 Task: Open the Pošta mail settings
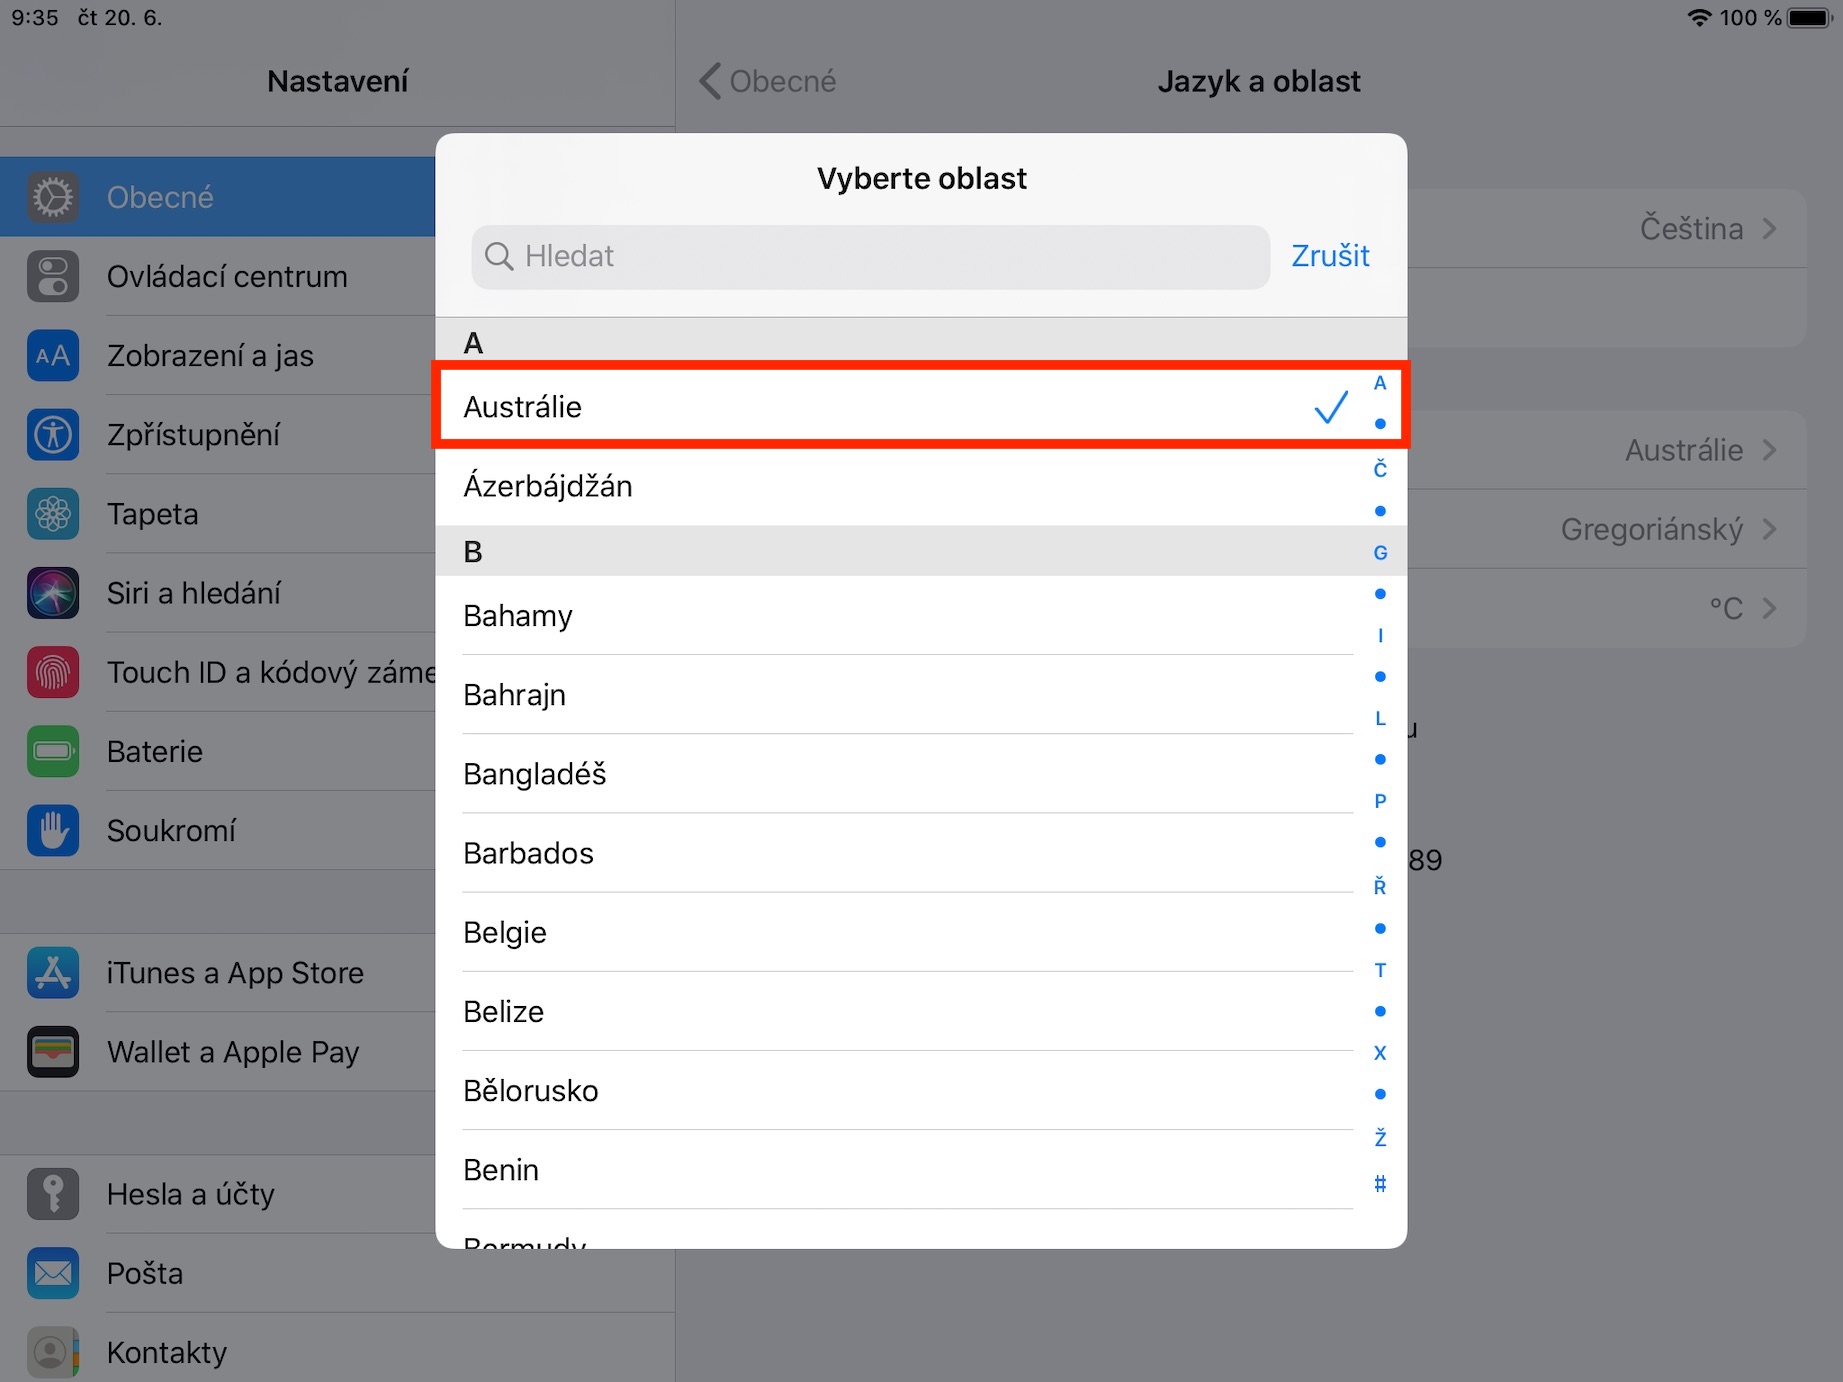point(145,1273)
